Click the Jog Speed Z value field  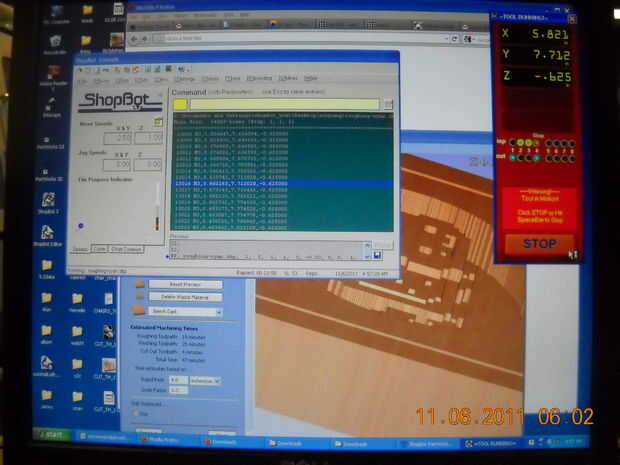(147, 164)
